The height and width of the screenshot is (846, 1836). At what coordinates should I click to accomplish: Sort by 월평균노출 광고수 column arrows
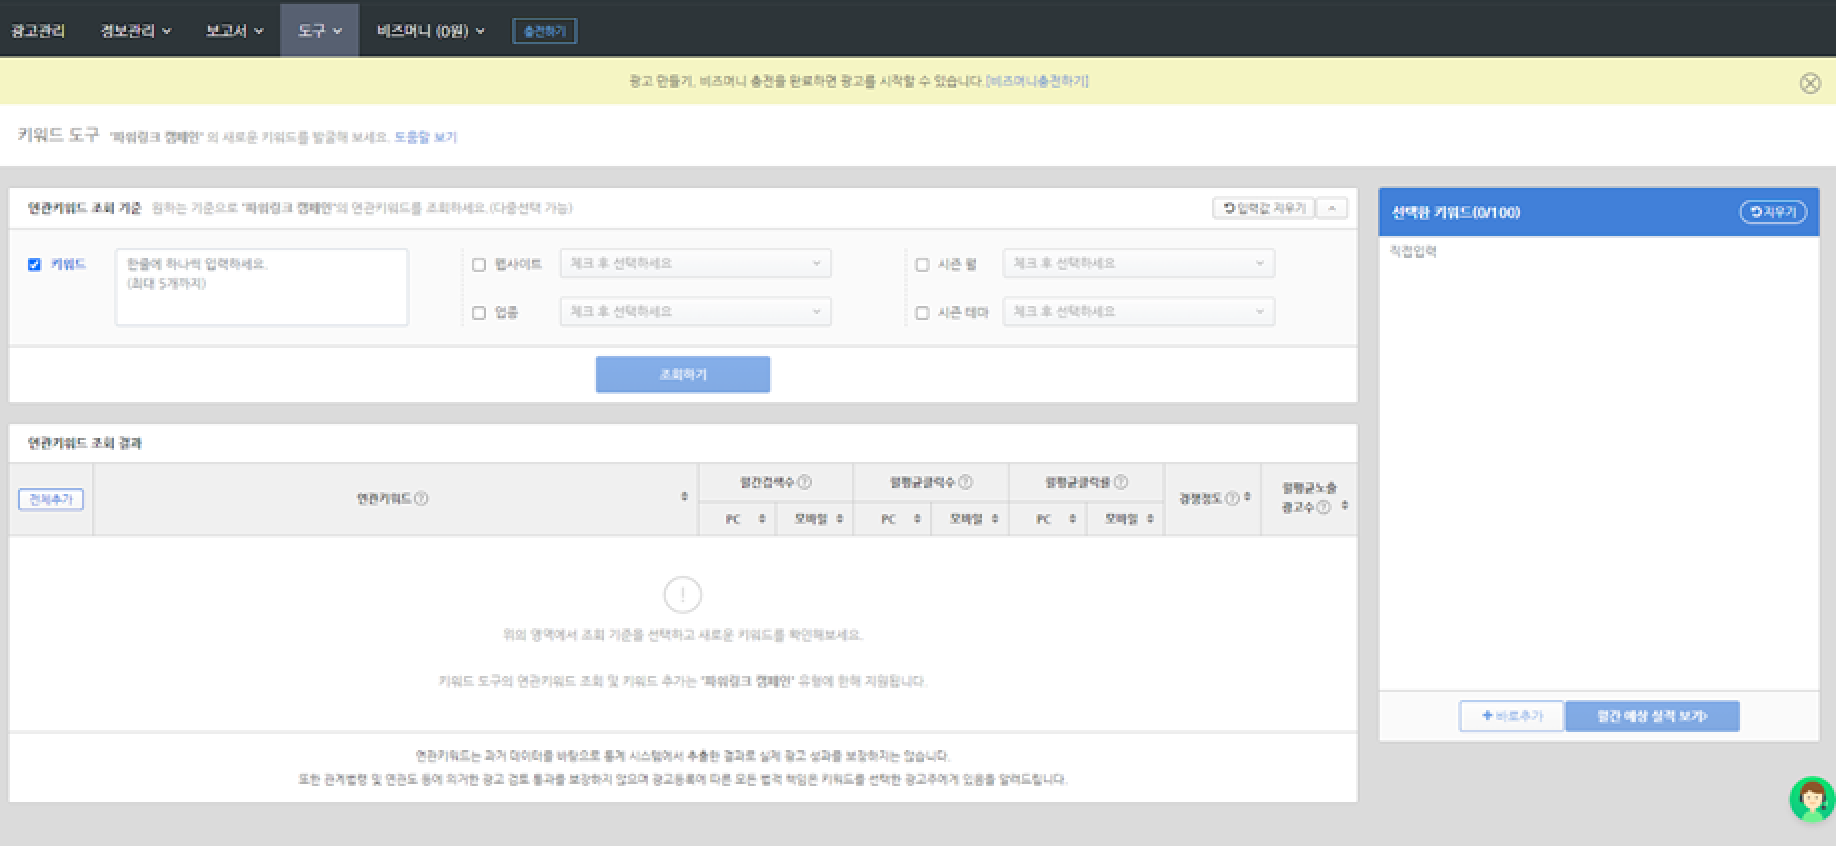click(x=1344, y=506)
